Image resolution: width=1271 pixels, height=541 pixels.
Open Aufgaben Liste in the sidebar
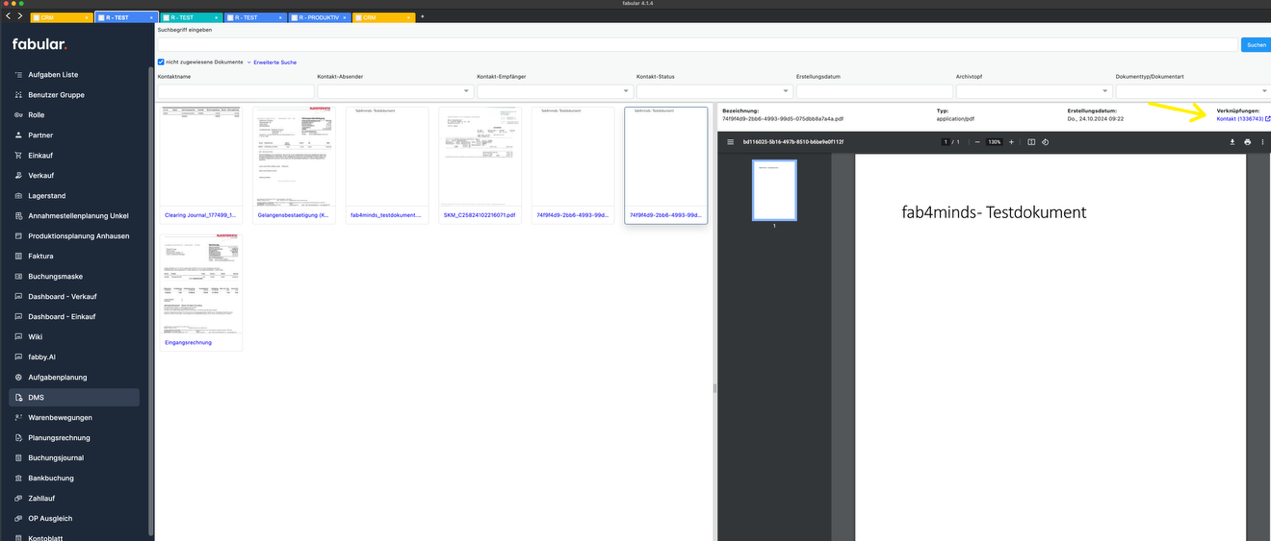click(74, 74)
